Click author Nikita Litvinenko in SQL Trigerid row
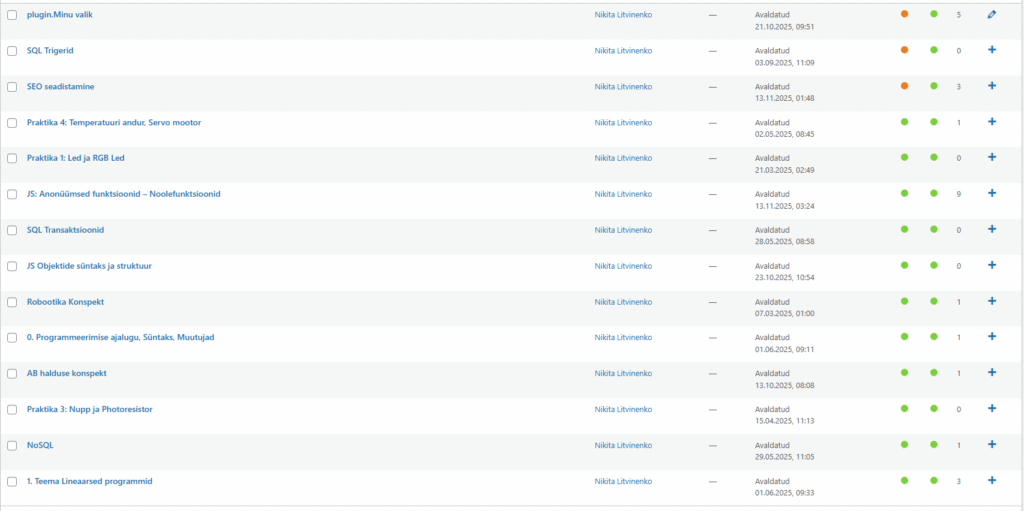 coord(623,50)
